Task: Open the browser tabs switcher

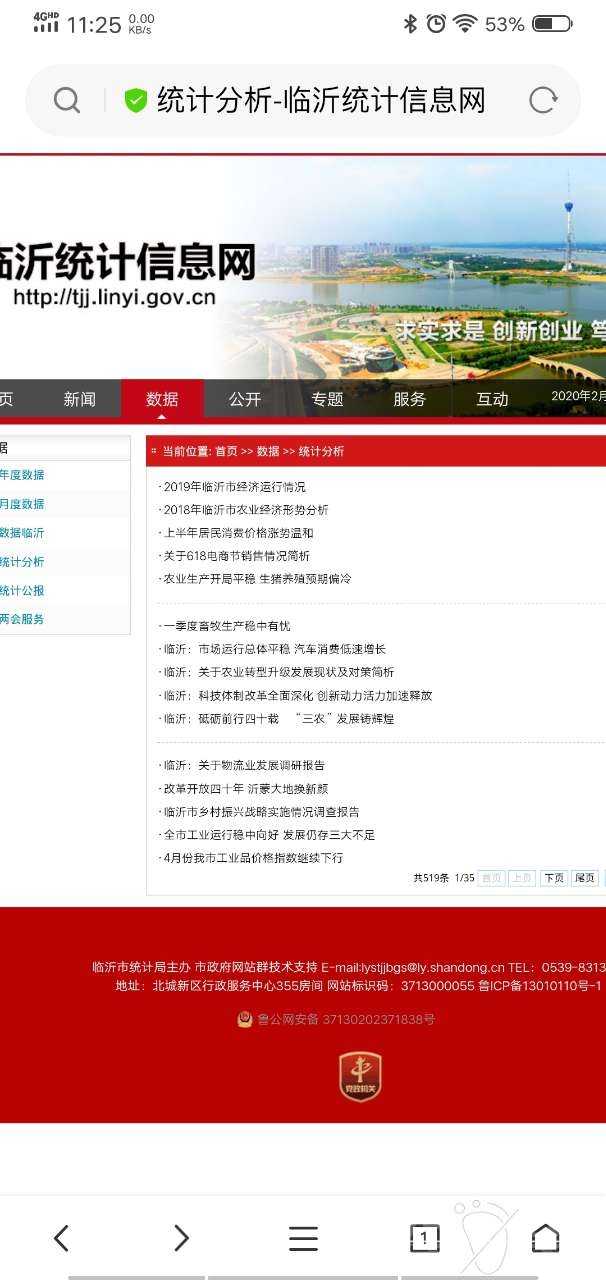Action: pos(424,1238)
